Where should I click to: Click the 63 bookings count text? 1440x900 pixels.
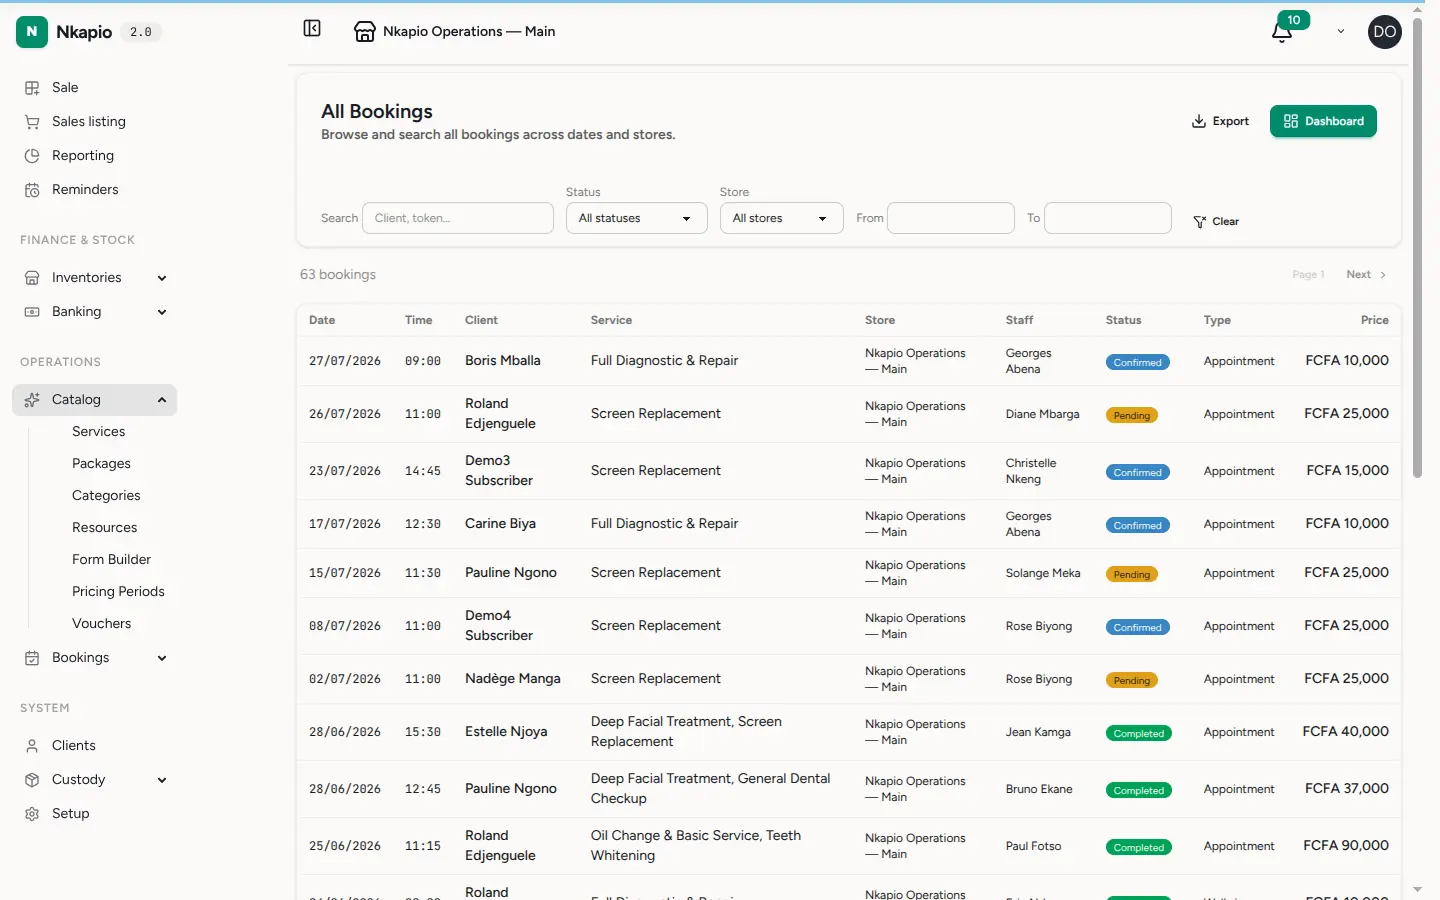tap(338, 275)
